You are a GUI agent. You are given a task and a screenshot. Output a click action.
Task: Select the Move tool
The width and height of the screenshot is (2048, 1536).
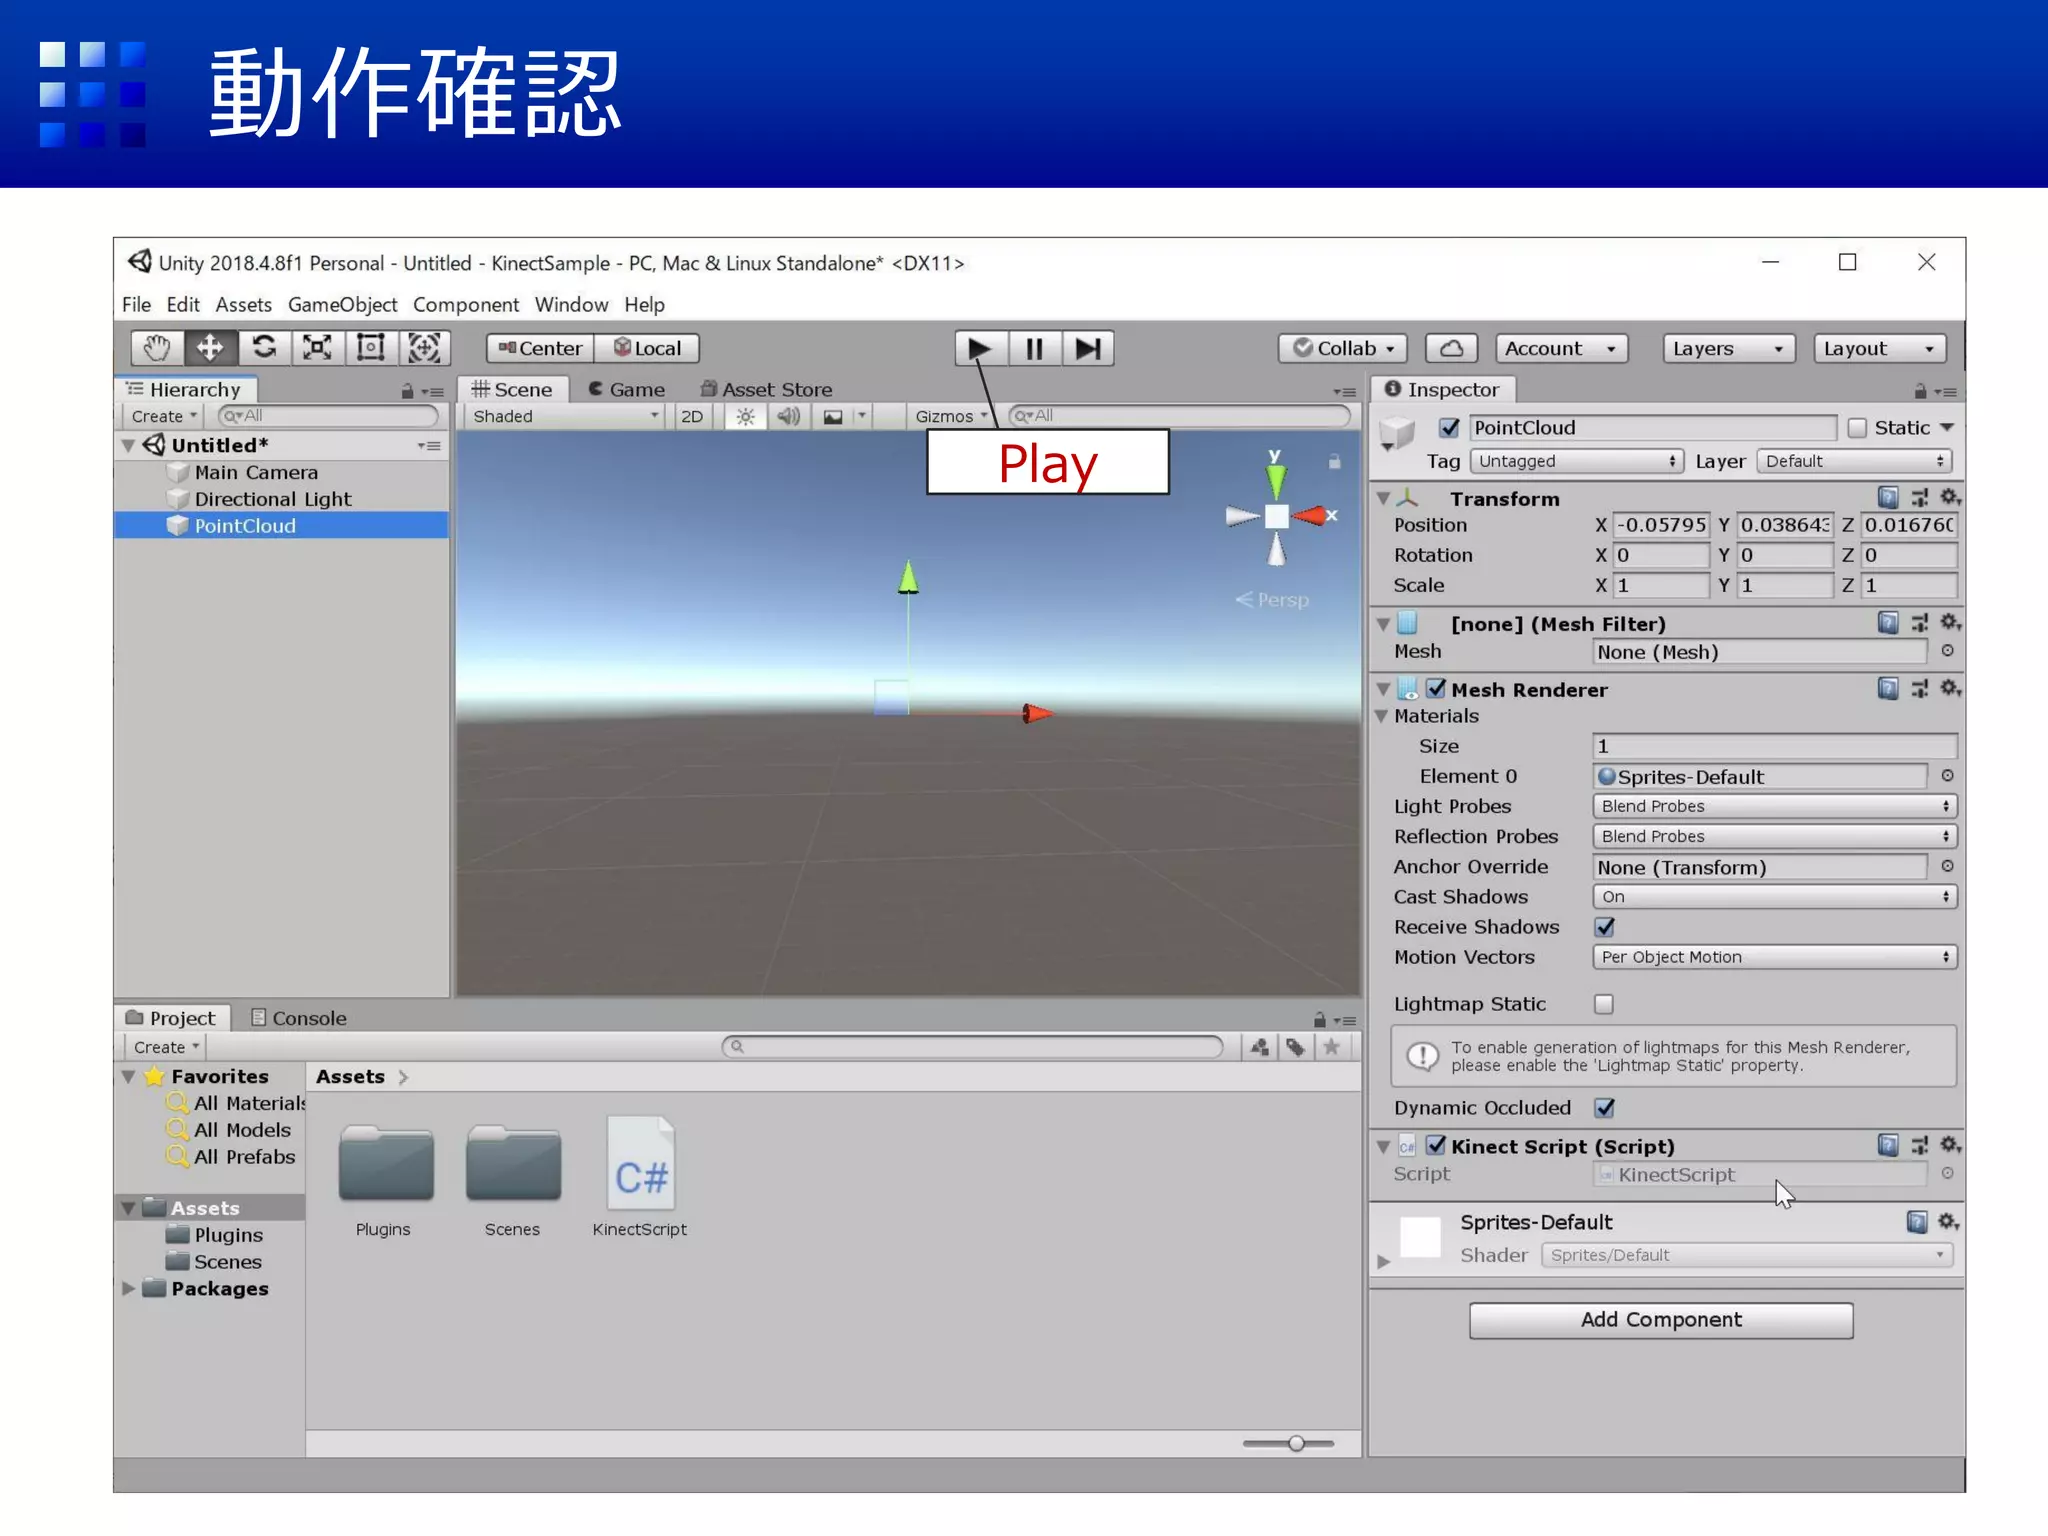click(210, 348)
